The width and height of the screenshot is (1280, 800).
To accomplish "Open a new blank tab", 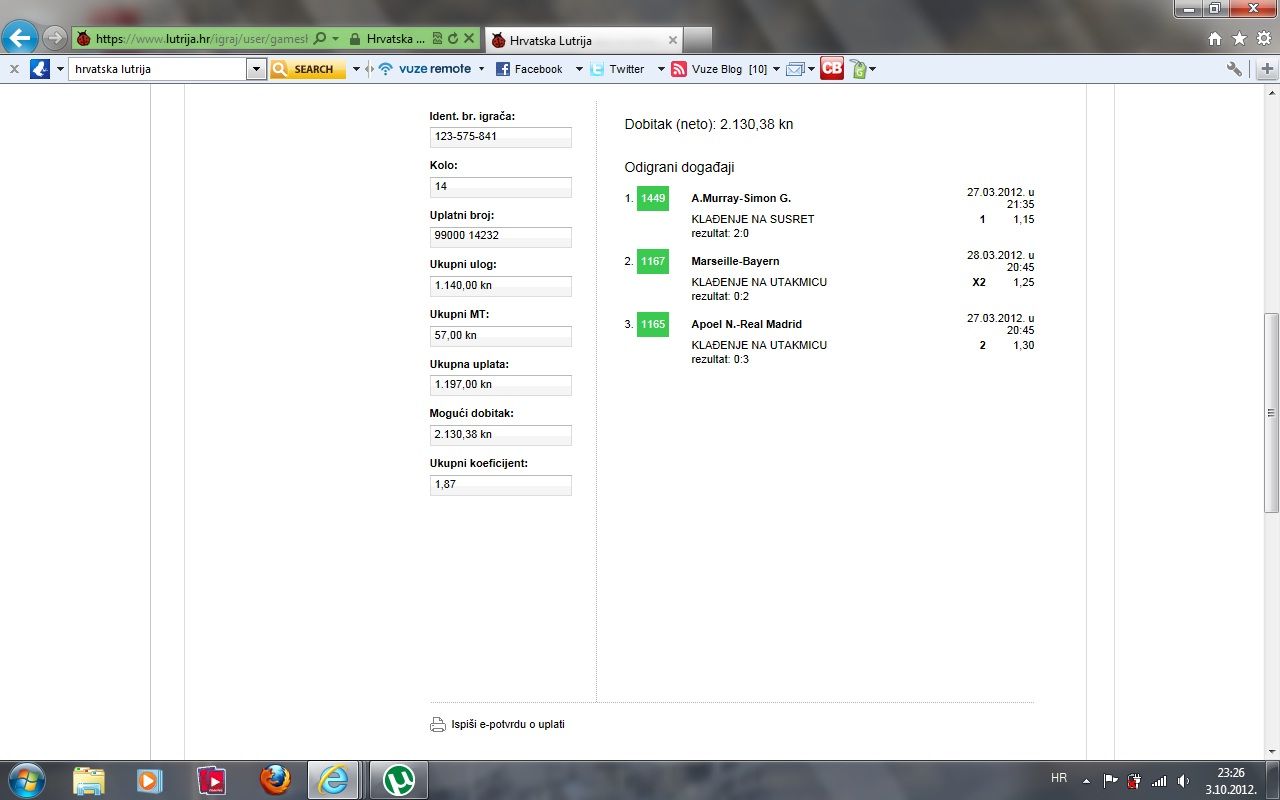I will (698, 41).
